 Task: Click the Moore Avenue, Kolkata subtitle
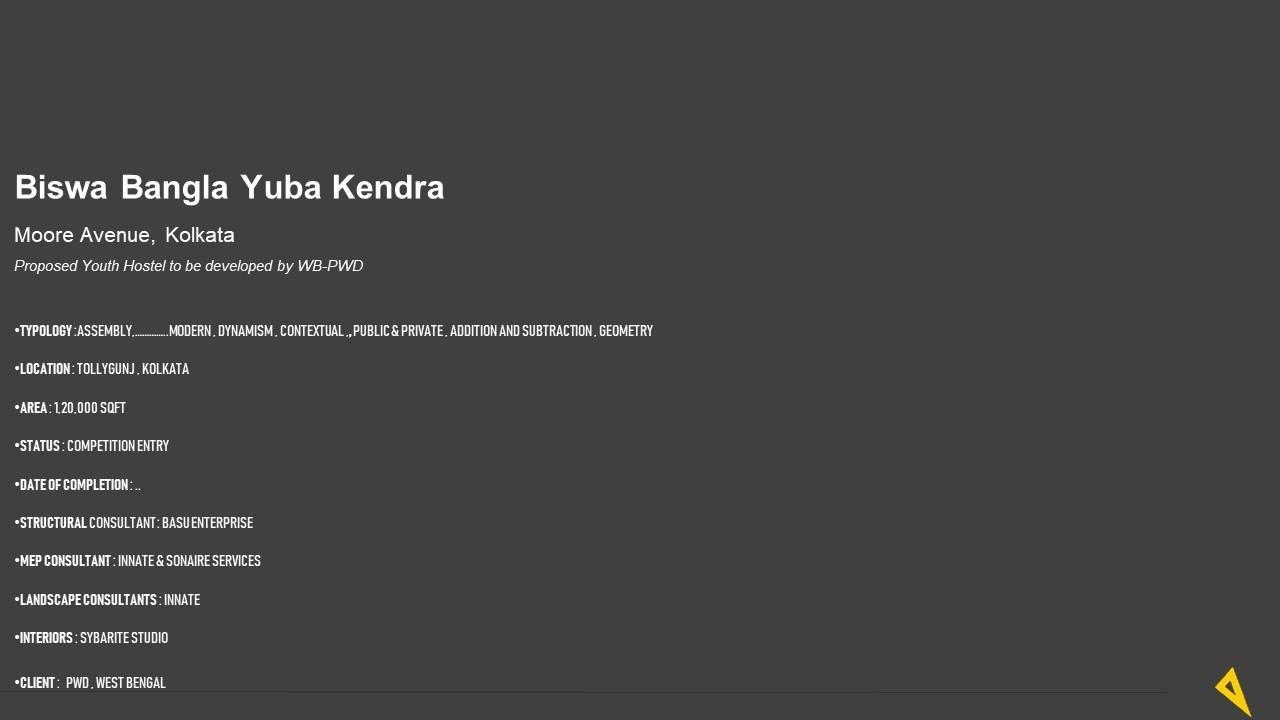point(124,235)
